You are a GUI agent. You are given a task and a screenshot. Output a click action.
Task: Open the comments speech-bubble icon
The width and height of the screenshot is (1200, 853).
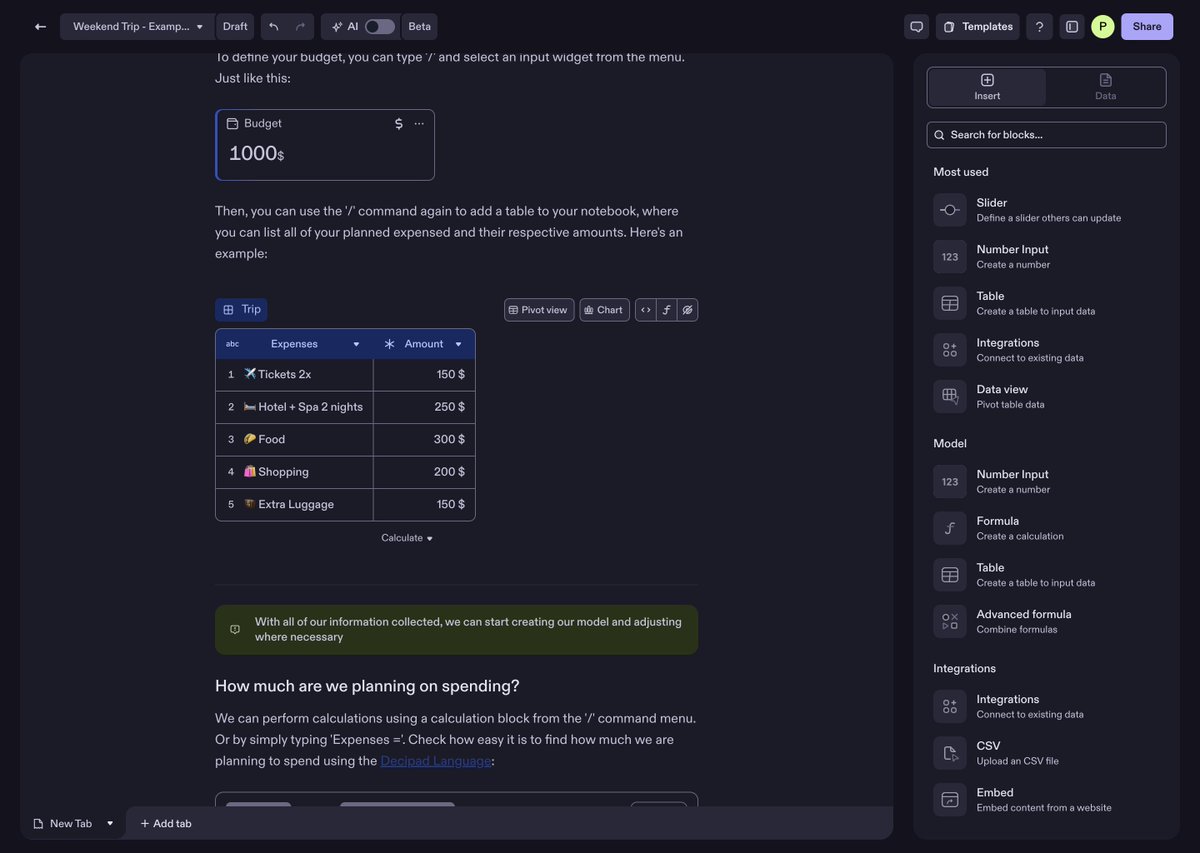tap(916, 27)
